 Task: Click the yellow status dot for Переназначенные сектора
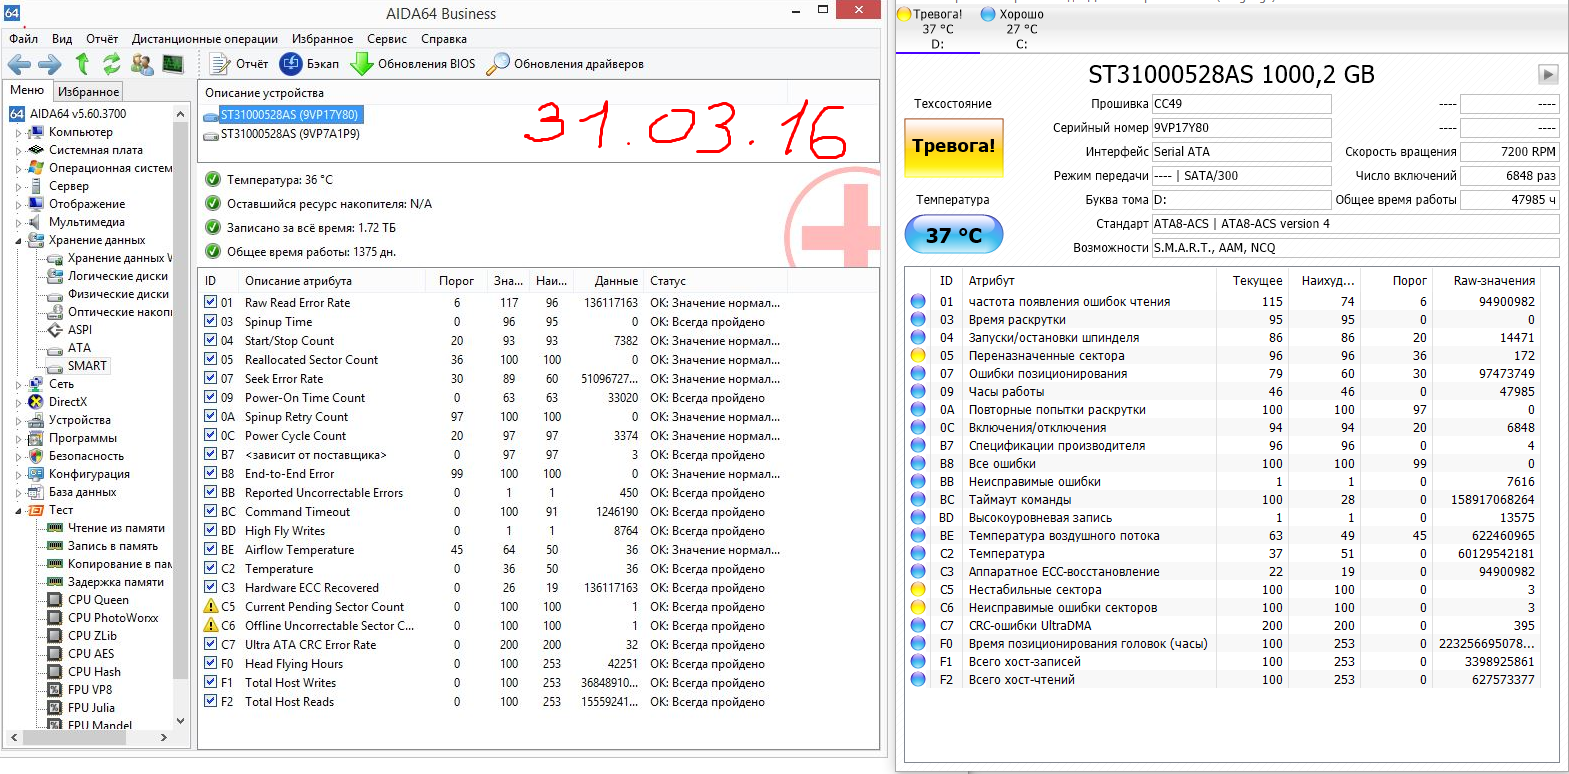coord(918,355)
